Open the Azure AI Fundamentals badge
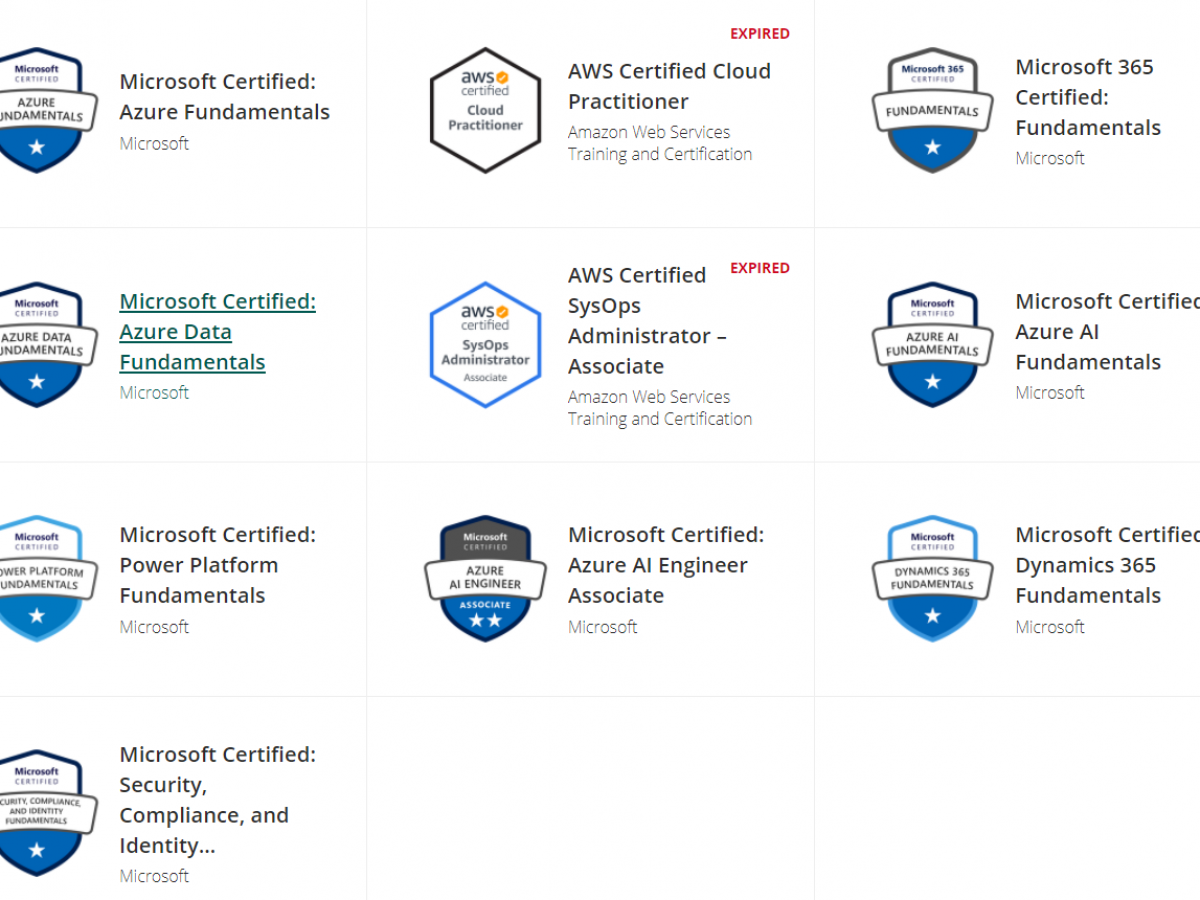The width and height of the screenshot is (1200, 900). [932, 344]
